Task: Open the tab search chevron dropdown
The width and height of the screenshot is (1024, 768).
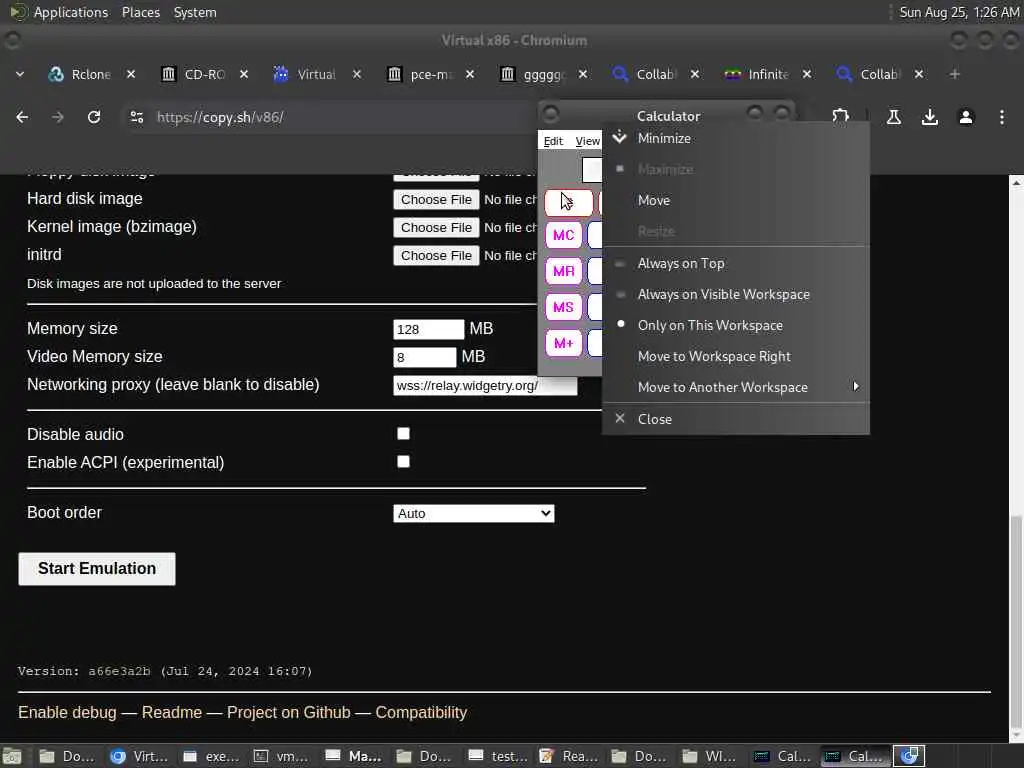Action: (20, 74)
